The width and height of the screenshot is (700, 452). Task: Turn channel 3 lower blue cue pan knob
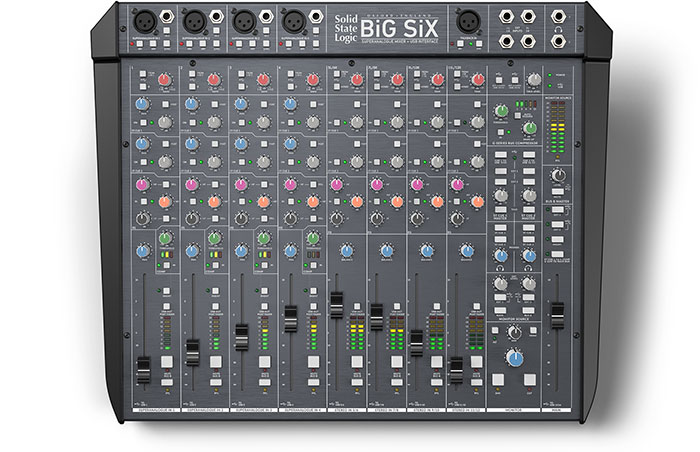241,144
